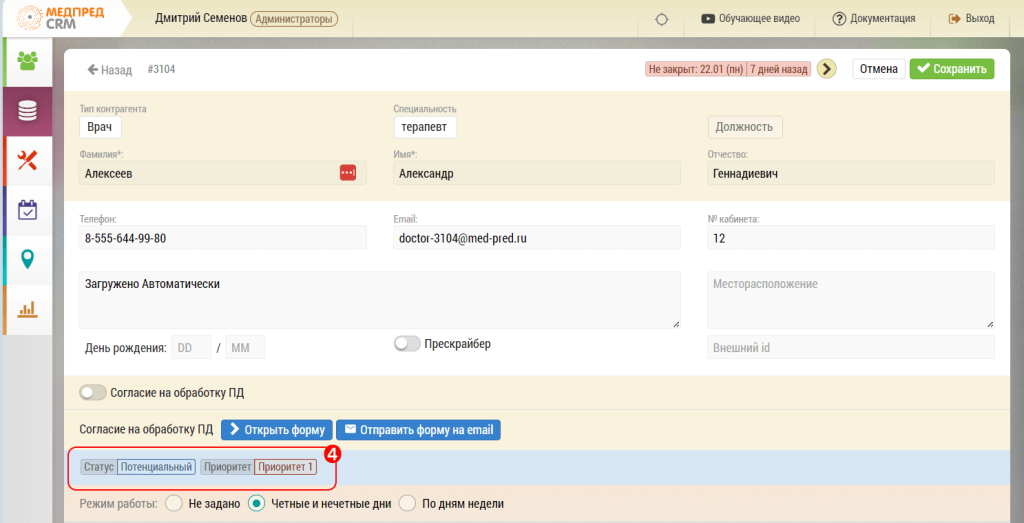Screen dimensions: 1024x523
Task: Toggle the Прескрайбер switch
Action: tap(407, 344)
